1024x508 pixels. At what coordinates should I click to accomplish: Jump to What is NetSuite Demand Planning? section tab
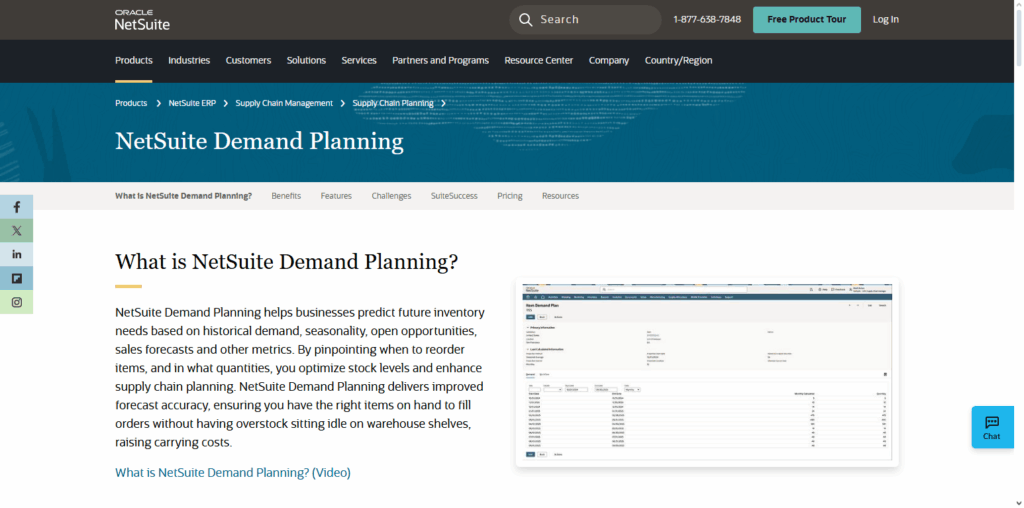(x=184, y=196)
